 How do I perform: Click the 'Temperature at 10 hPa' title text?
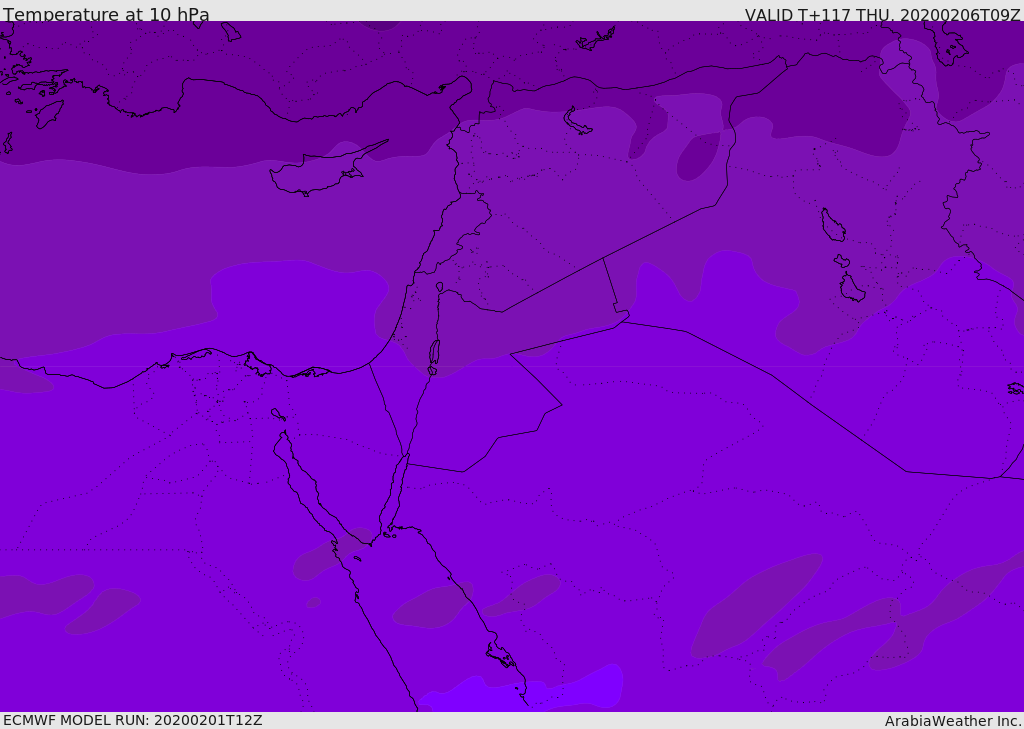click(x=106, y=14)
